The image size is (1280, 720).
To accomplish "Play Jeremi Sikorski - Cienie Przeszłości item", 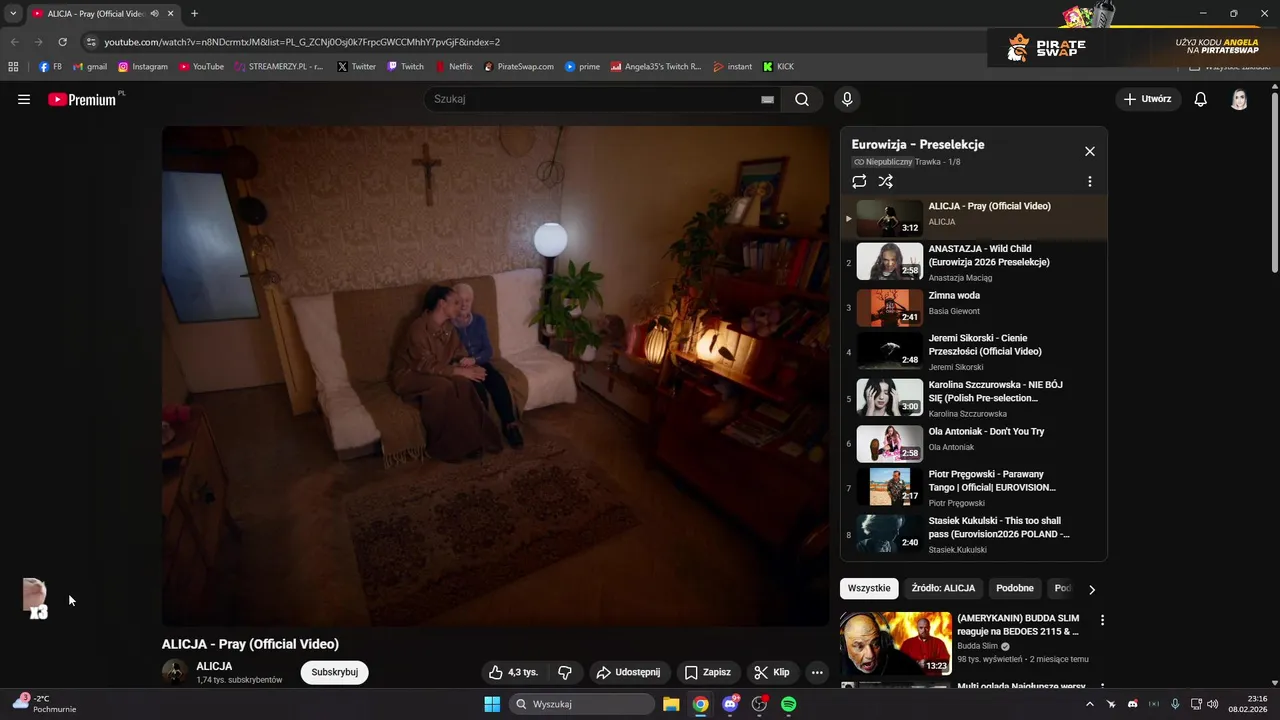I will point(973,351).
